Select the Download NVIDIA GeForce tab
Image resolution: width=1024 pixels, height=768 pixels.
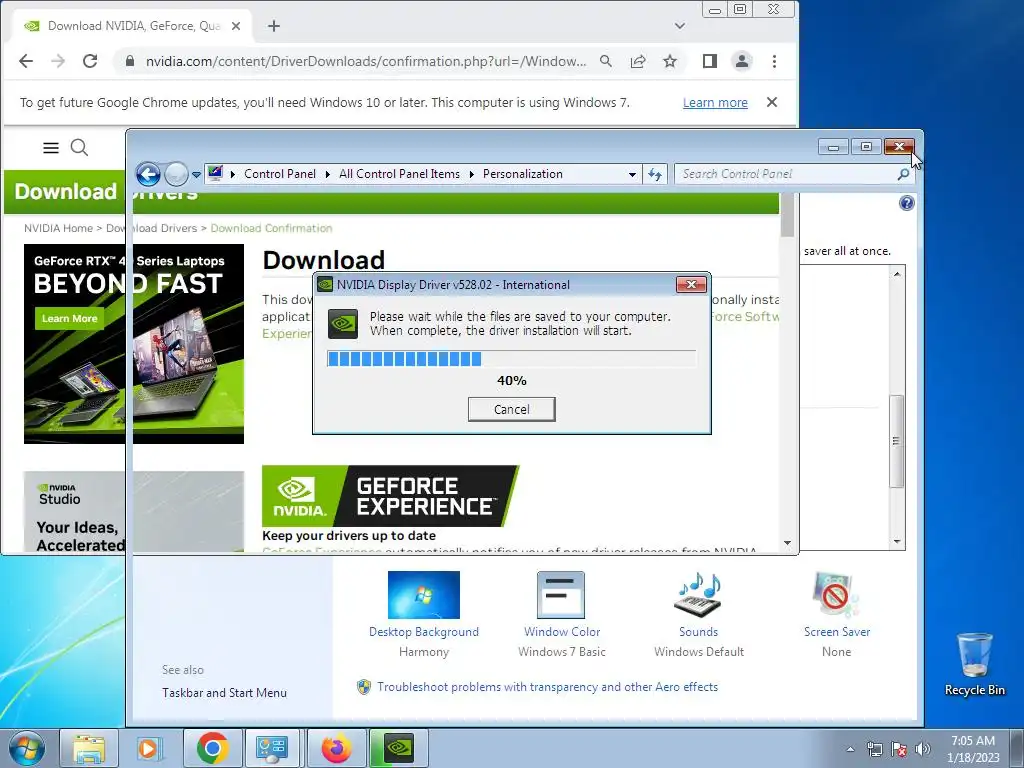coord(131,26)
